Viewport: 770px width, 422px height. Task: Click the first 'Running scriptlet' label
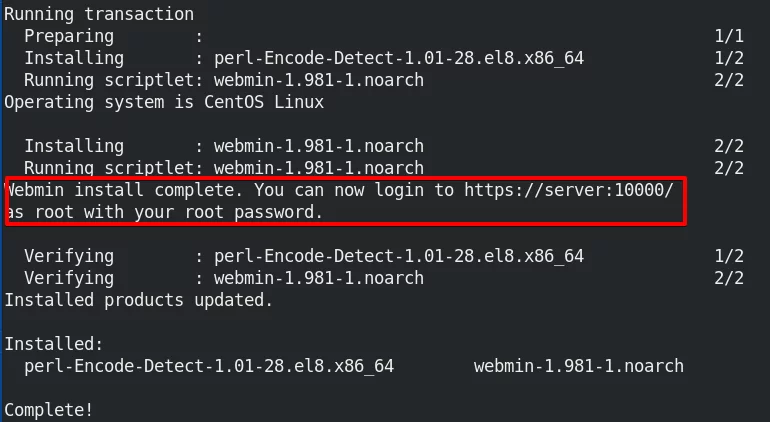[x=109, y=80]
